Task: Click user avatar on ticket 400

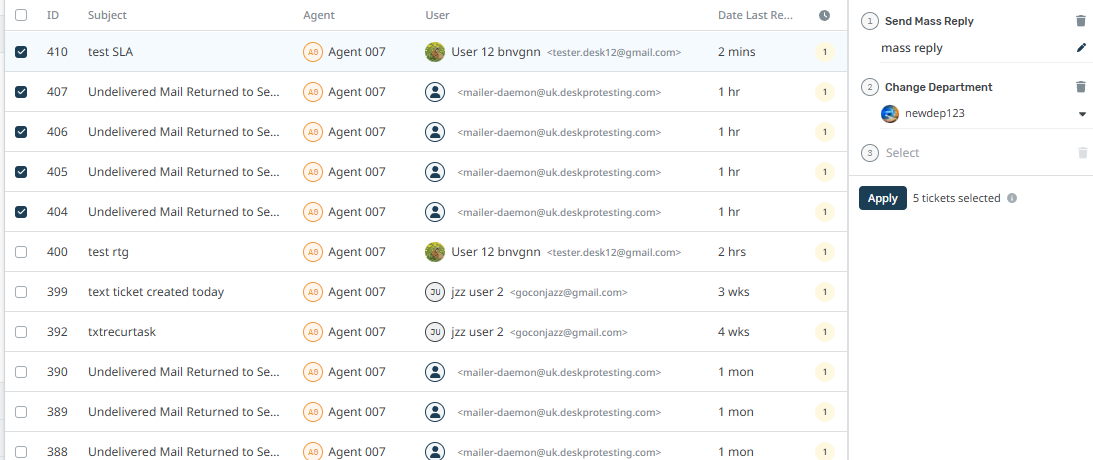Action: [x=435, y=252]
